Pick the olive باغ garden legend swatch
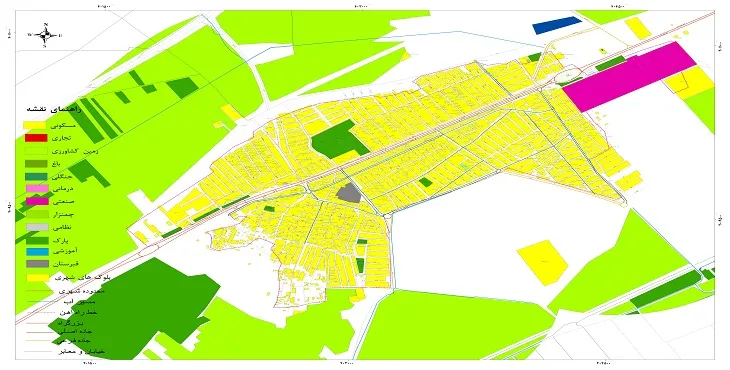Viewport: 730px width, 370px height. click(x=36, y=164)
